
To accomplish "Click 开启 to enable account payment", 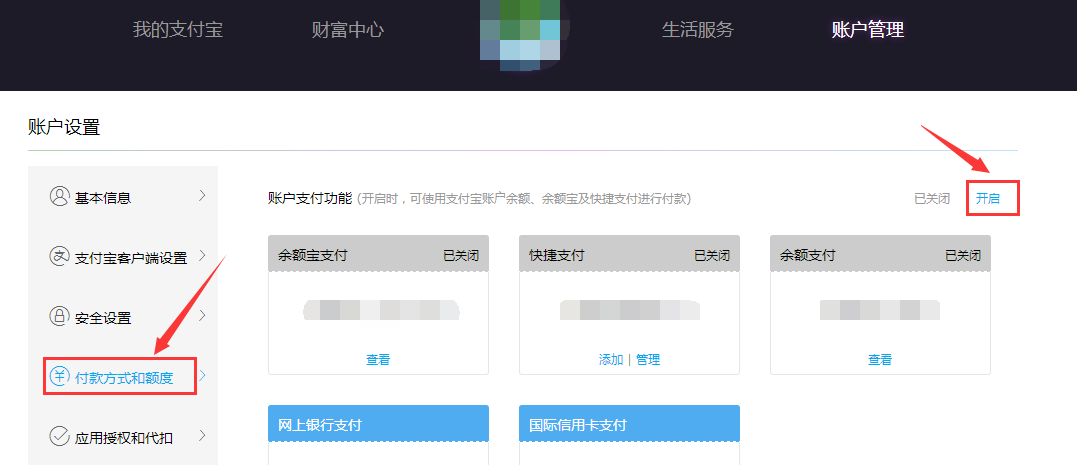I will [988, 199].
